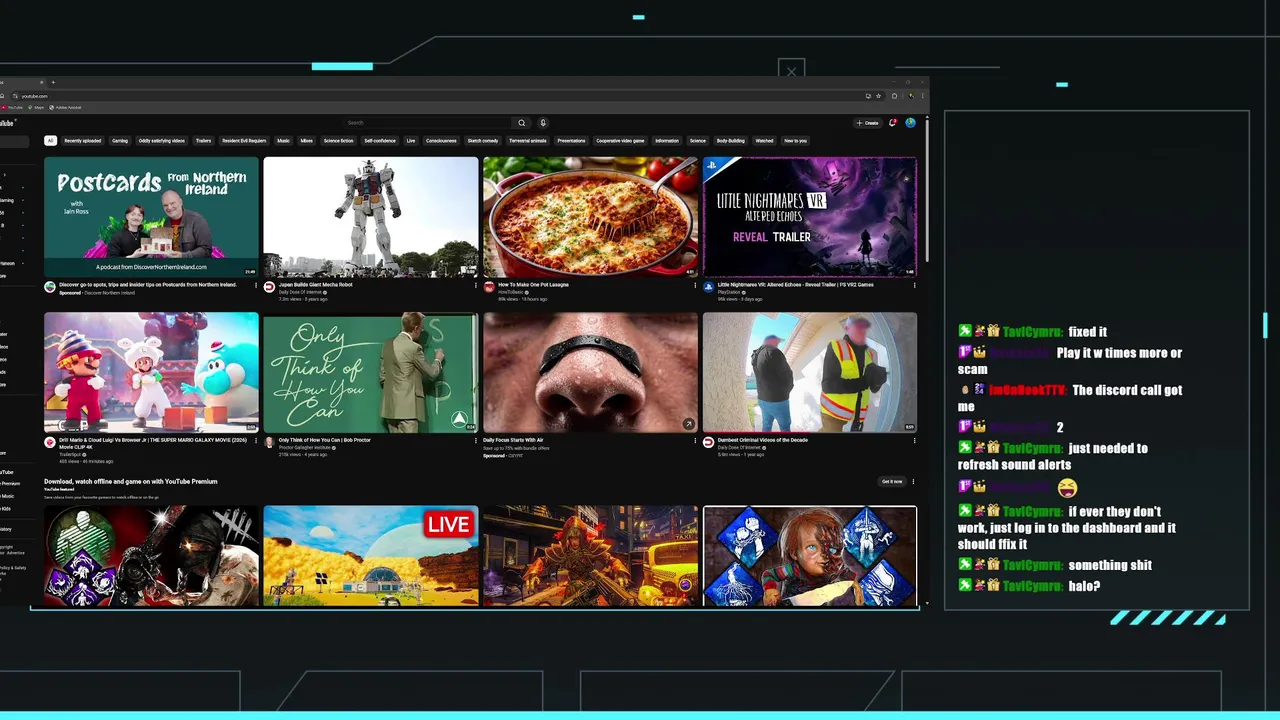Click the YouTube search magnifier icon
Screen dimensions: 1280x720
(521, 123)
